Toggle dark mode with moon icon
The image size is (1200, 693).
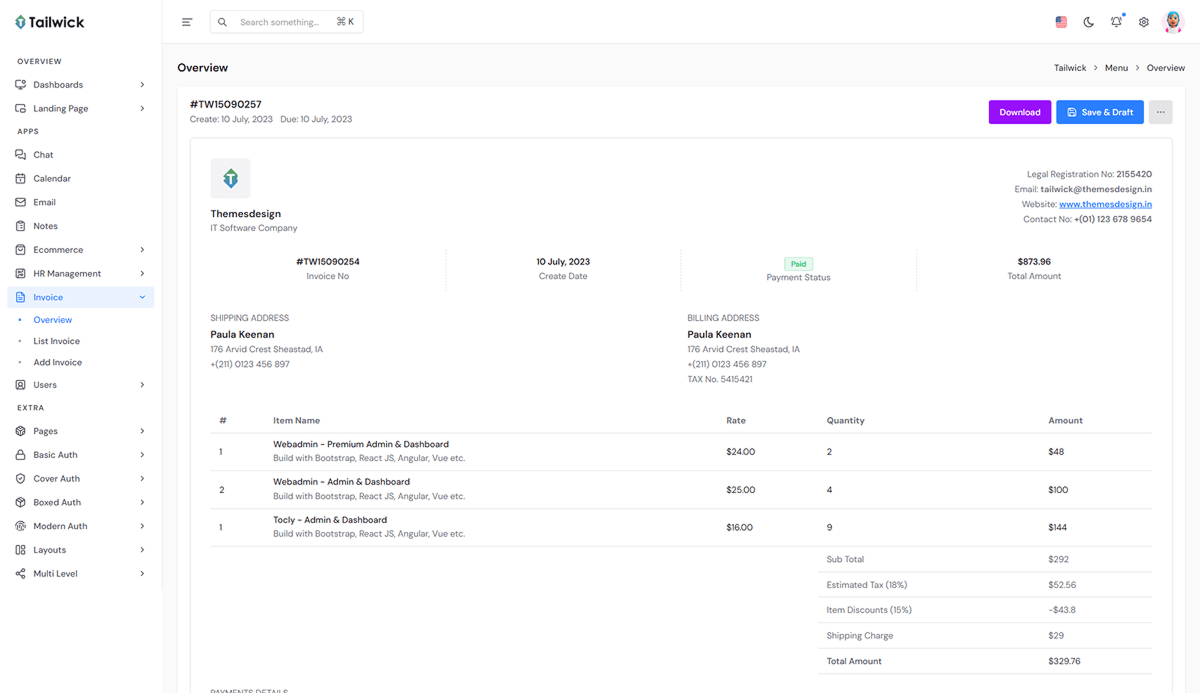pos(1089,22)
